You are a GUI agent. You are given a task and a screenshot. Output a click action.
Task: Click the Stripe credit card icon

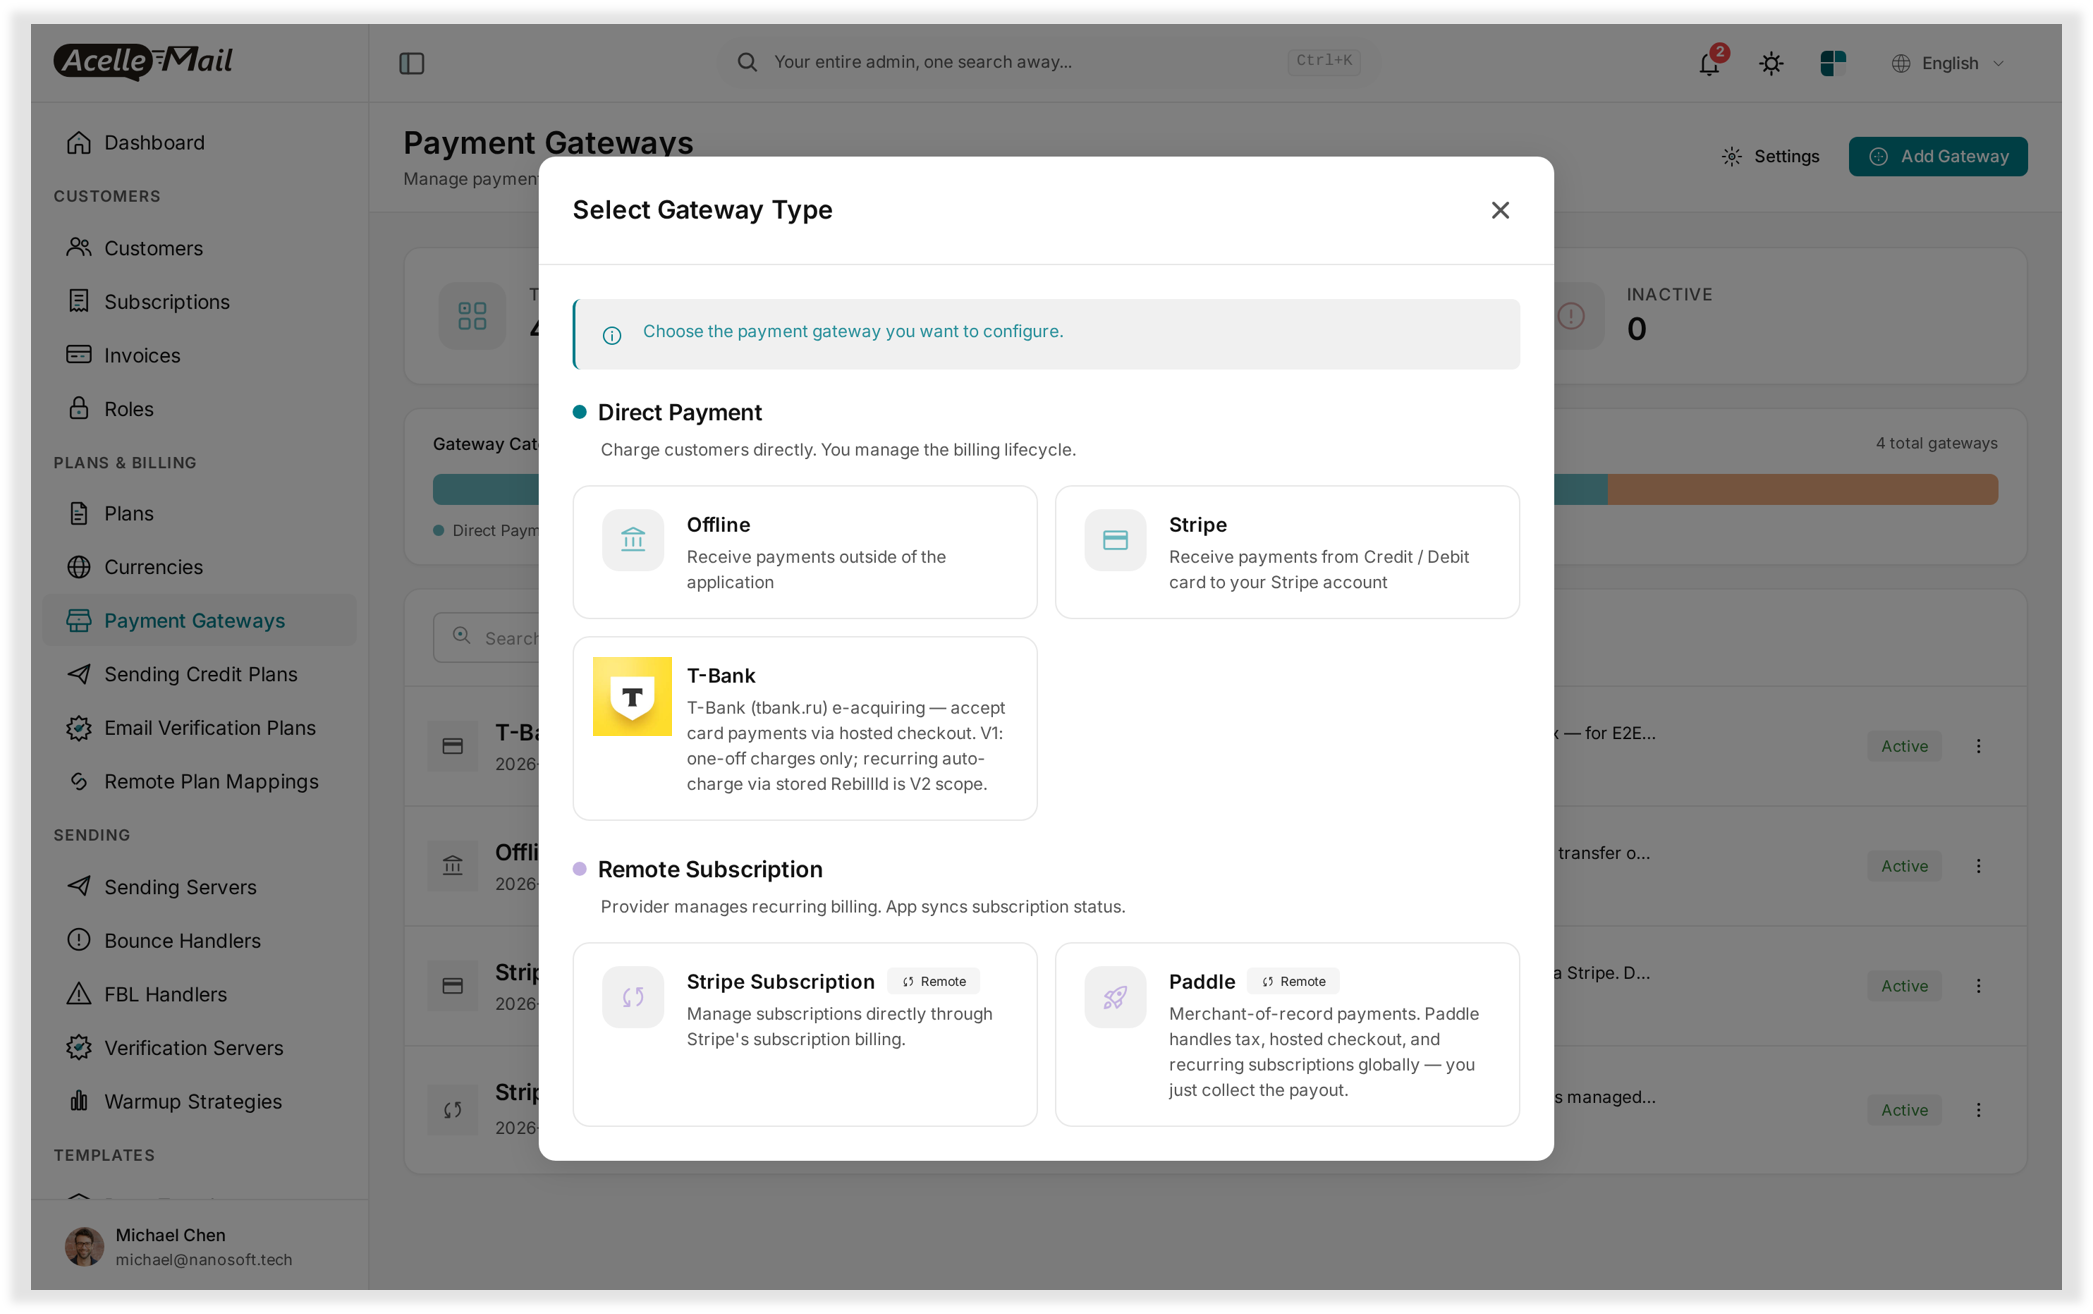click(x=1114, y=540)
